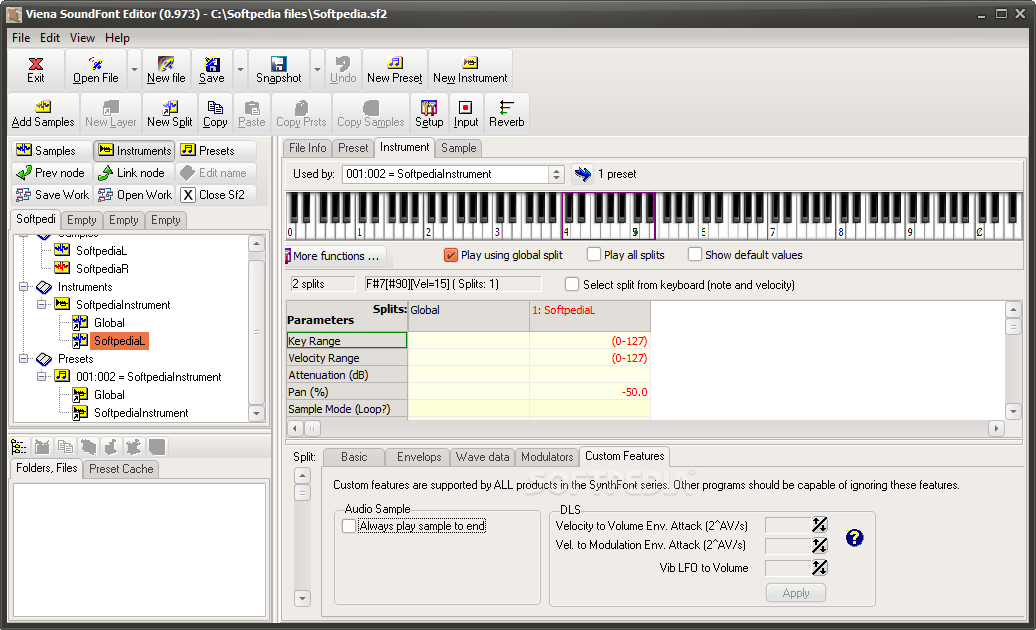Open the View menu

pos(82,38)
